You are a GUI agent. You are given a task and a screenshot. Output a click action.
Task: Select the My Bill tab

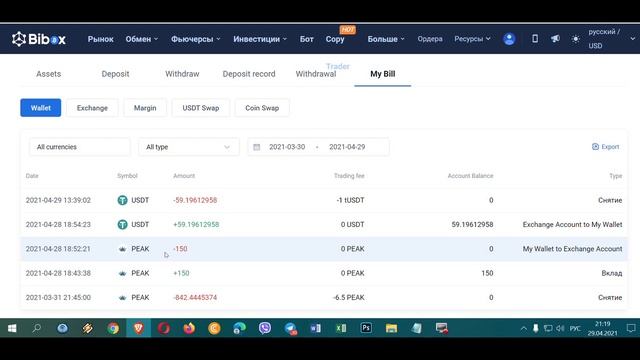click(382, 74)
